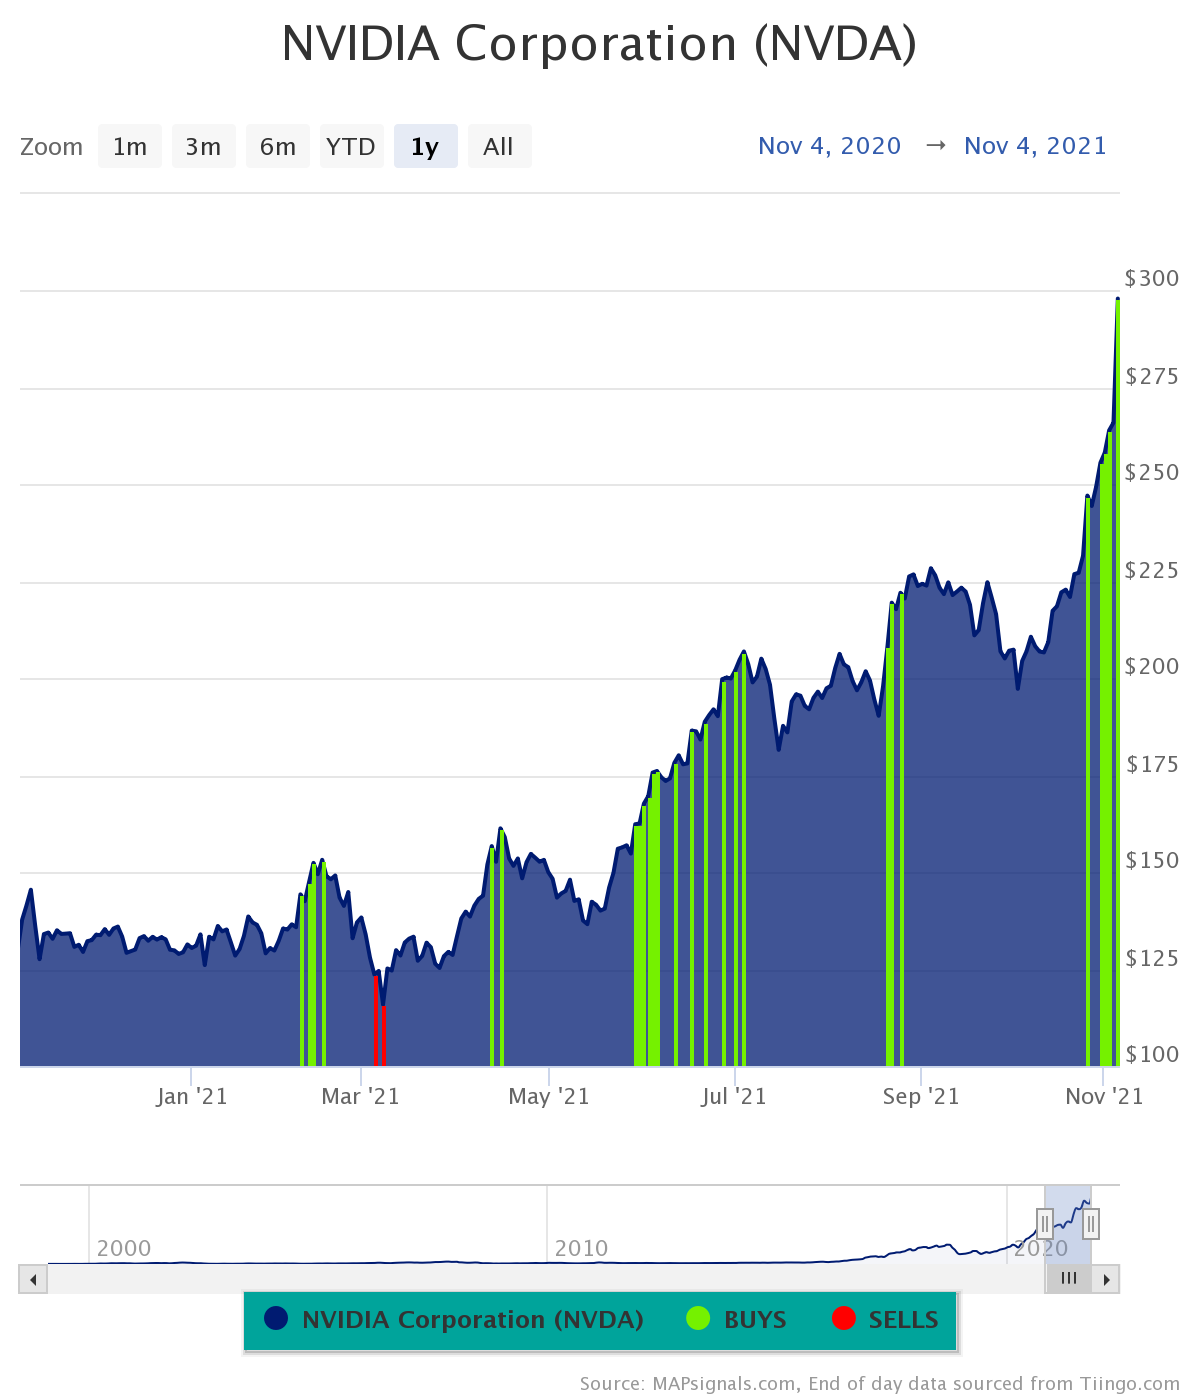Select the 1m zoom range
This screenshot has width=1200, height=1400.
point(130,146)
